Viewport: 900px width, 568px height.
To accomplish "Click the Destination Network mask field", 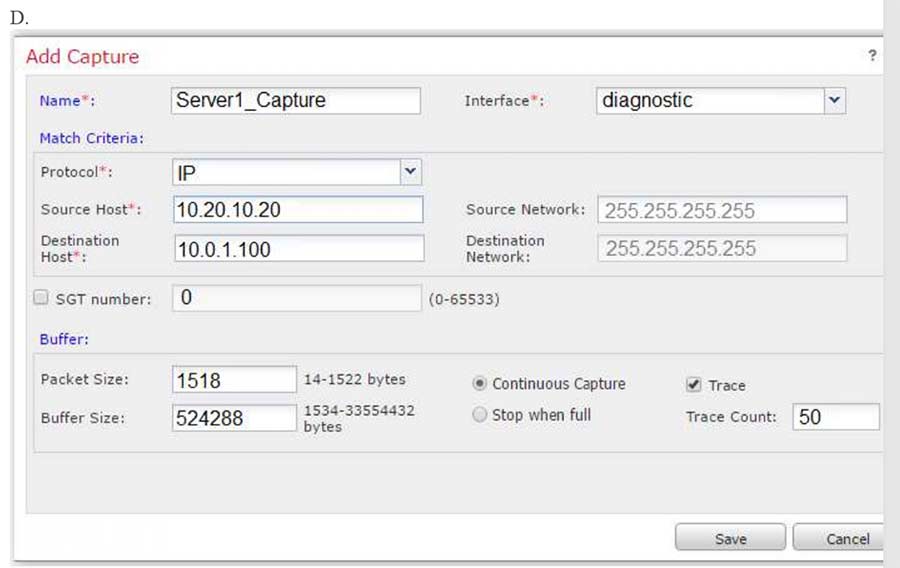I will coord(722,249).
